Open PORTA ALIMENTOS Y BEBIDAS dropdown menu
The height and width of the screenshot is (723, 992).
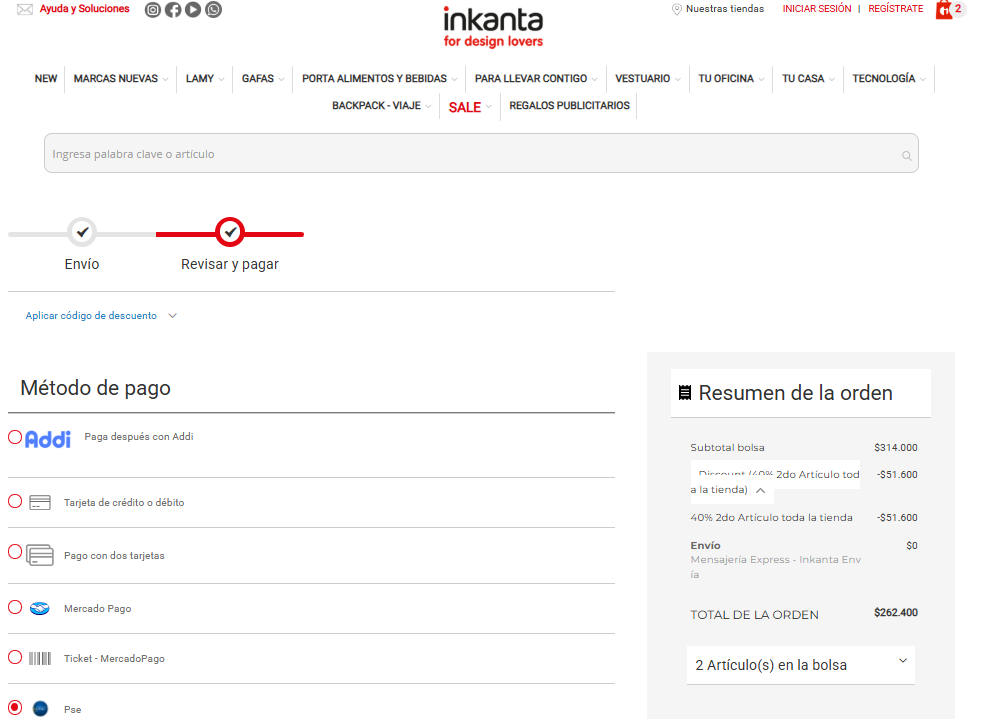(379, 78)
